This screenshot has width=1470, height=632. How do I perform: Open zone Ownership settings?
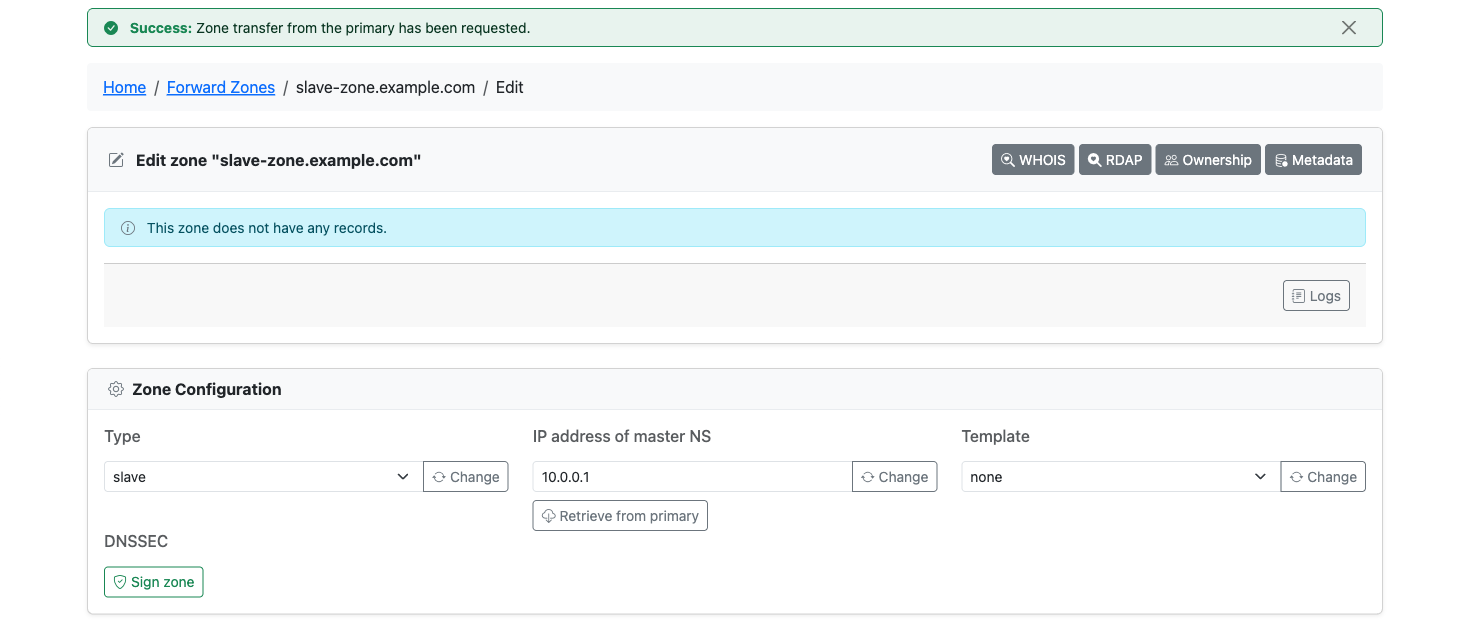pyautogui.click(x=1208, y=160)
